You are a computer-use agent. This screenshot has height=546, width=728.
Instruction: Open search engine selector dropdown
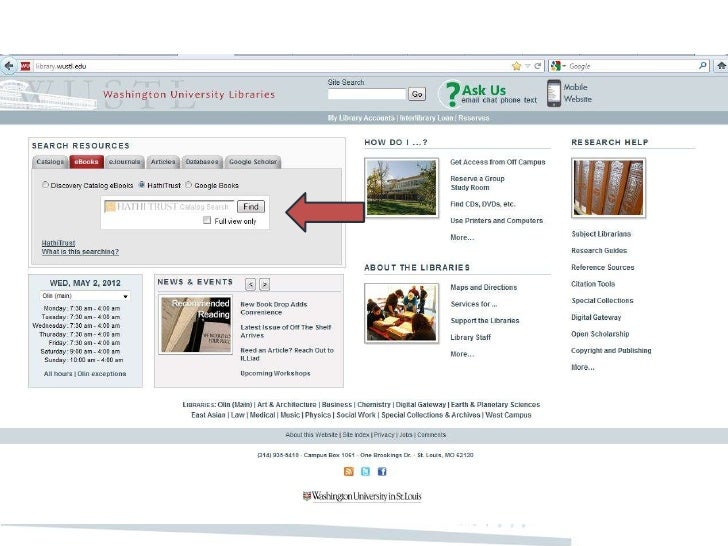(x=558, y=66)
